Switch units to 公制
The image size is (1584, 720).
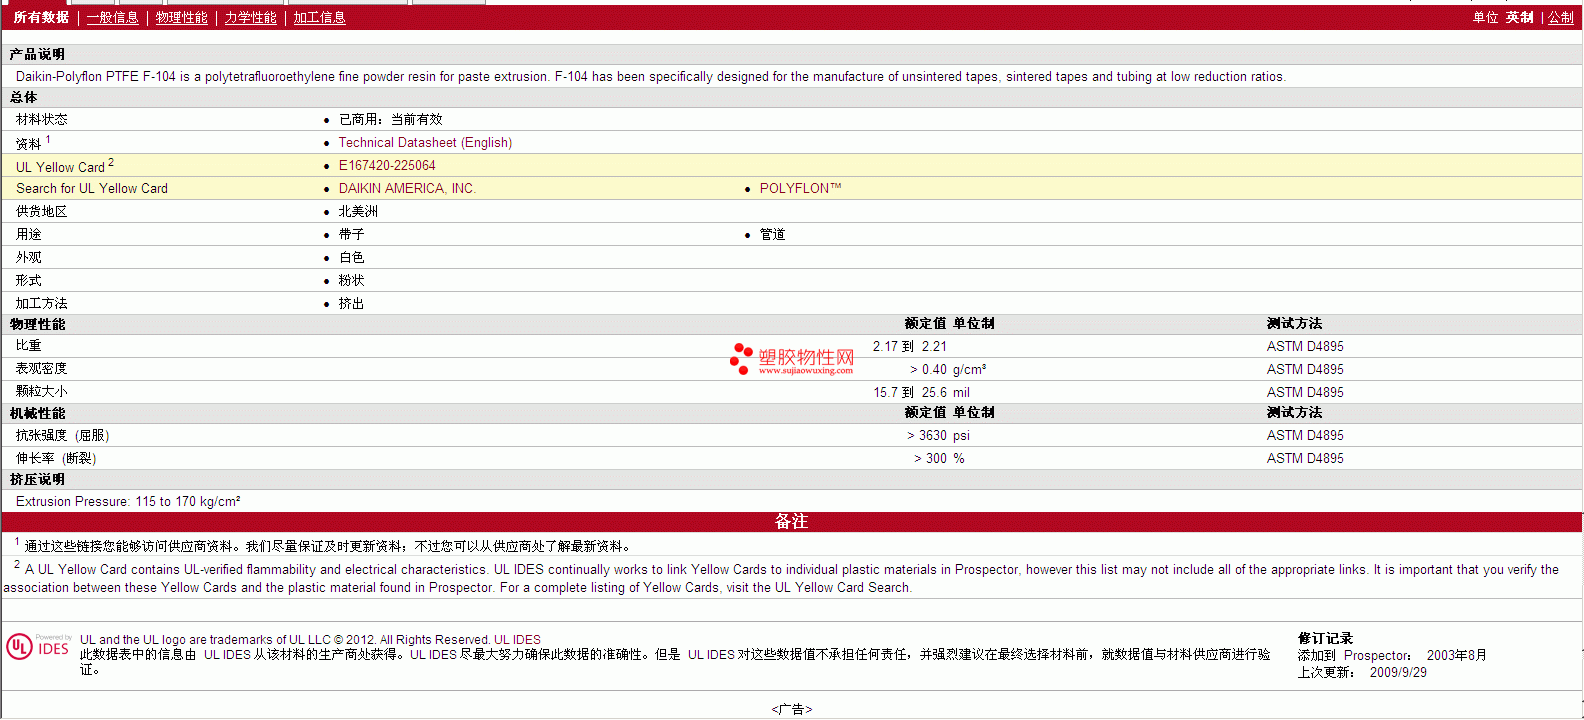click(x=1561, y=18)
